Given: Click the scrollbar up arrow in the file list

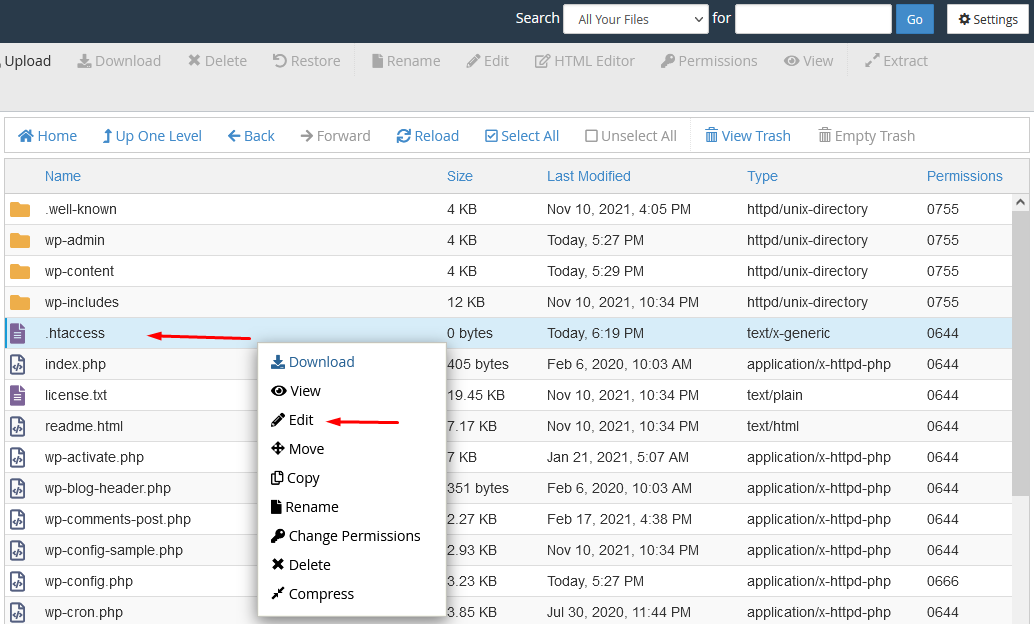Looking at the screenshot, I should (x=1020, y=203).
